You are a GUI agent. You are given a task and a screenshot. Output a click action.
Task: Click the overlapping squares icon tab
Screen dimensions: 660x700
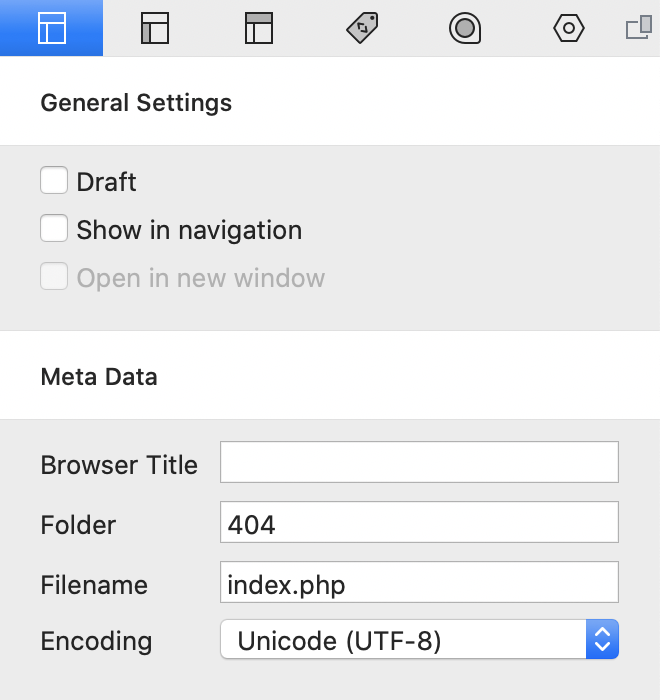639,28
